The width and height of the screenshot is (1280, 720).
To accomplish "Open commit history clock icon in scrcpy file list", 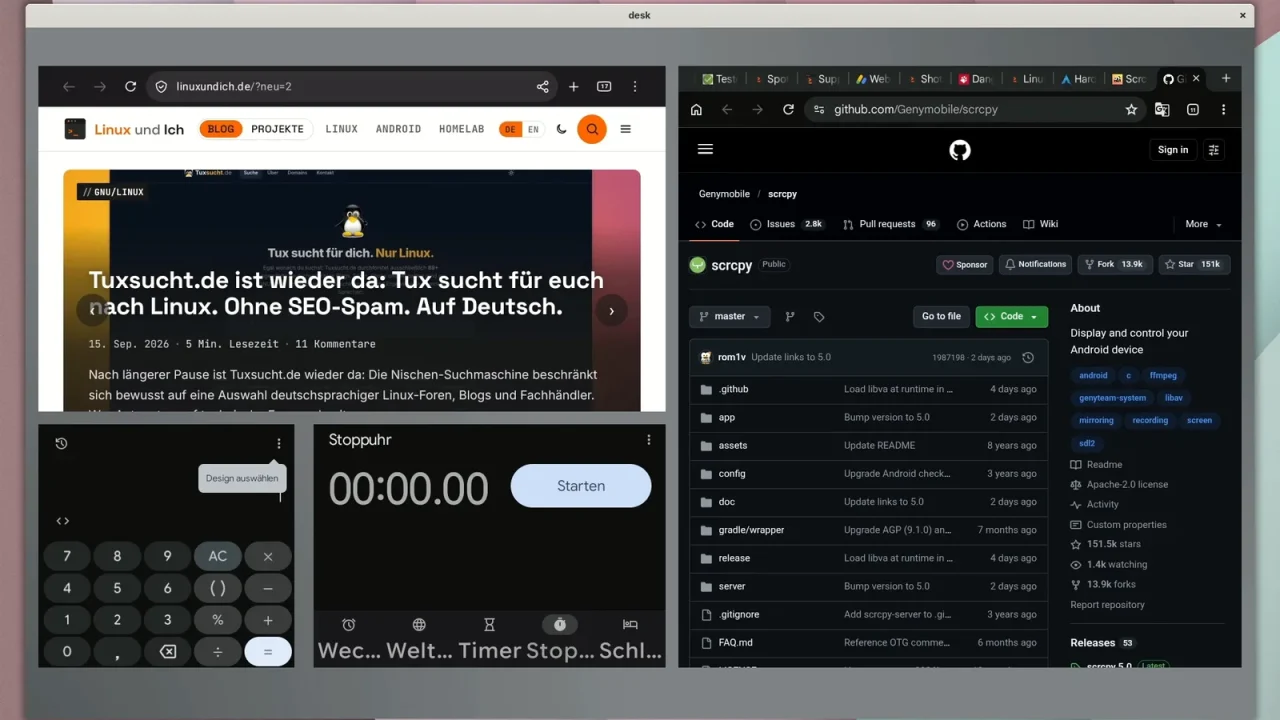I will [x=1028, y=357].
